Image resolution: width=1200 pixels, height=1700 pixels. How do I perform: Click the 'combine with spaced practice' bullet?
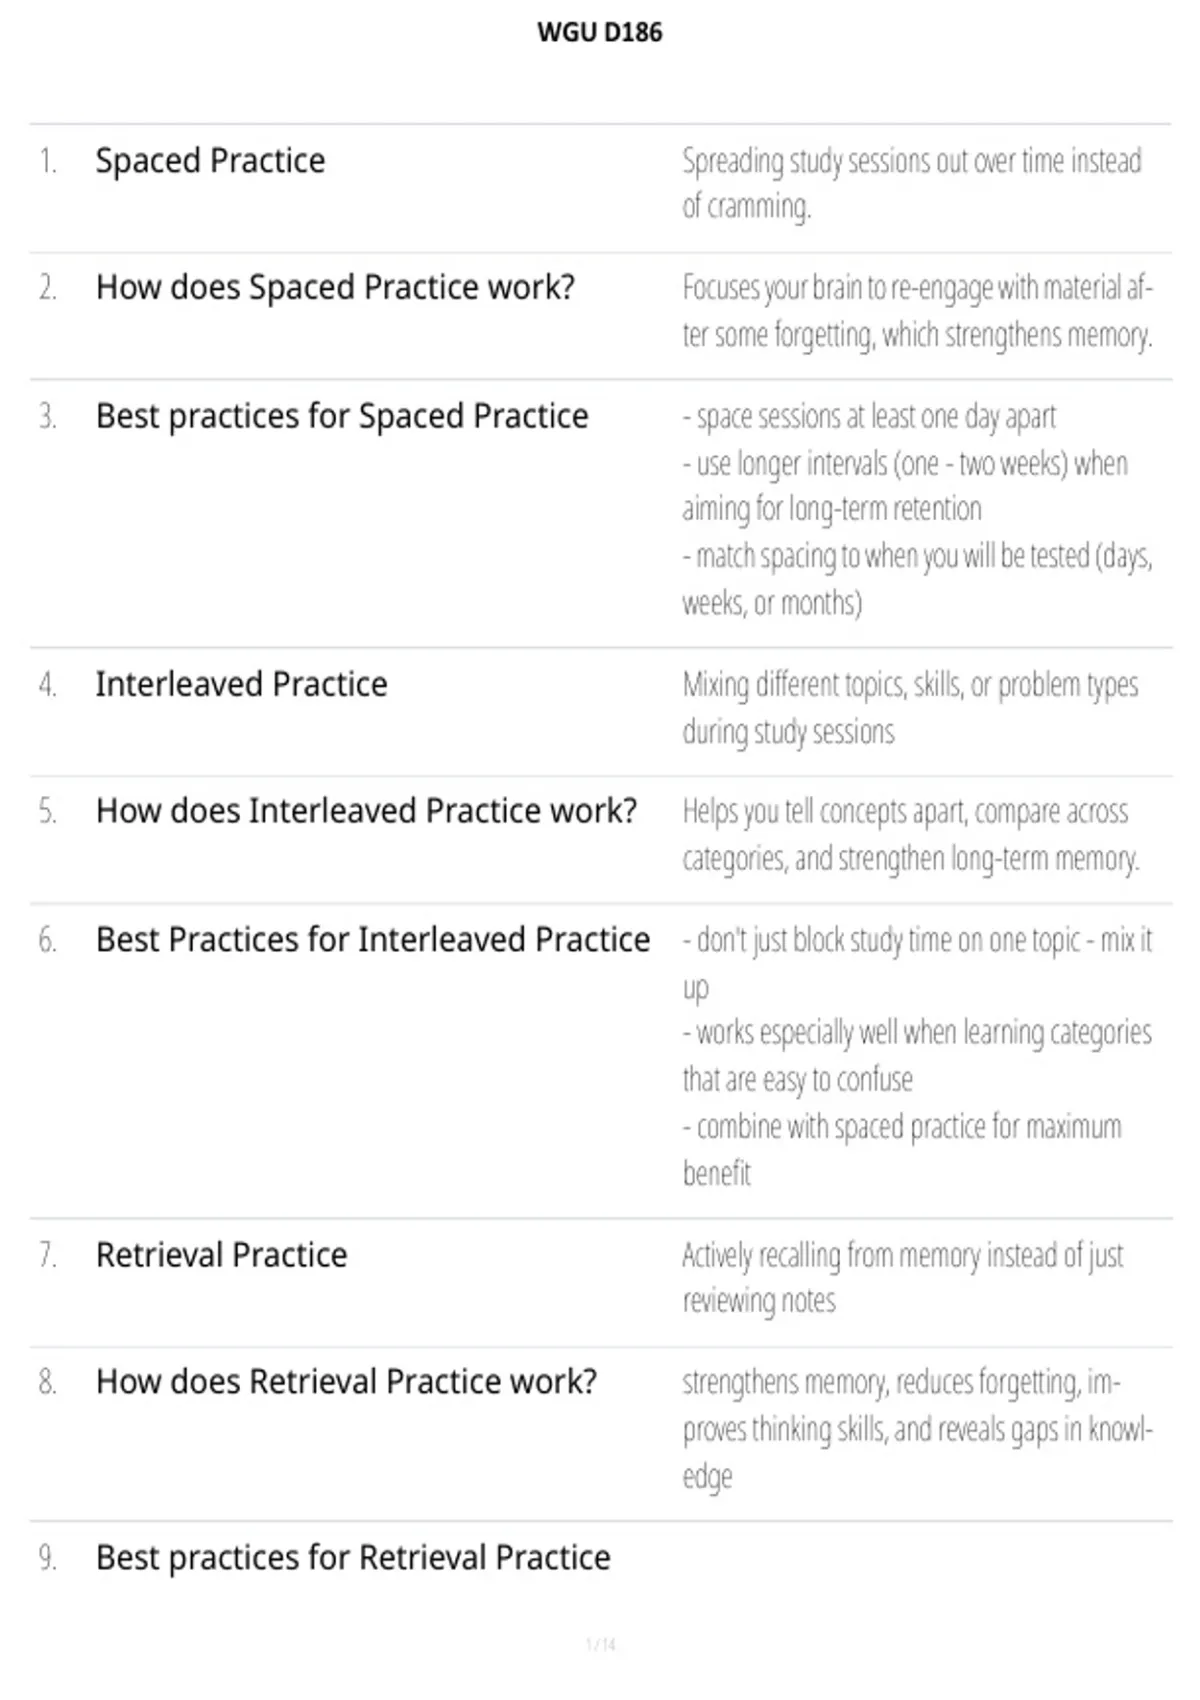pos(902,1150)
